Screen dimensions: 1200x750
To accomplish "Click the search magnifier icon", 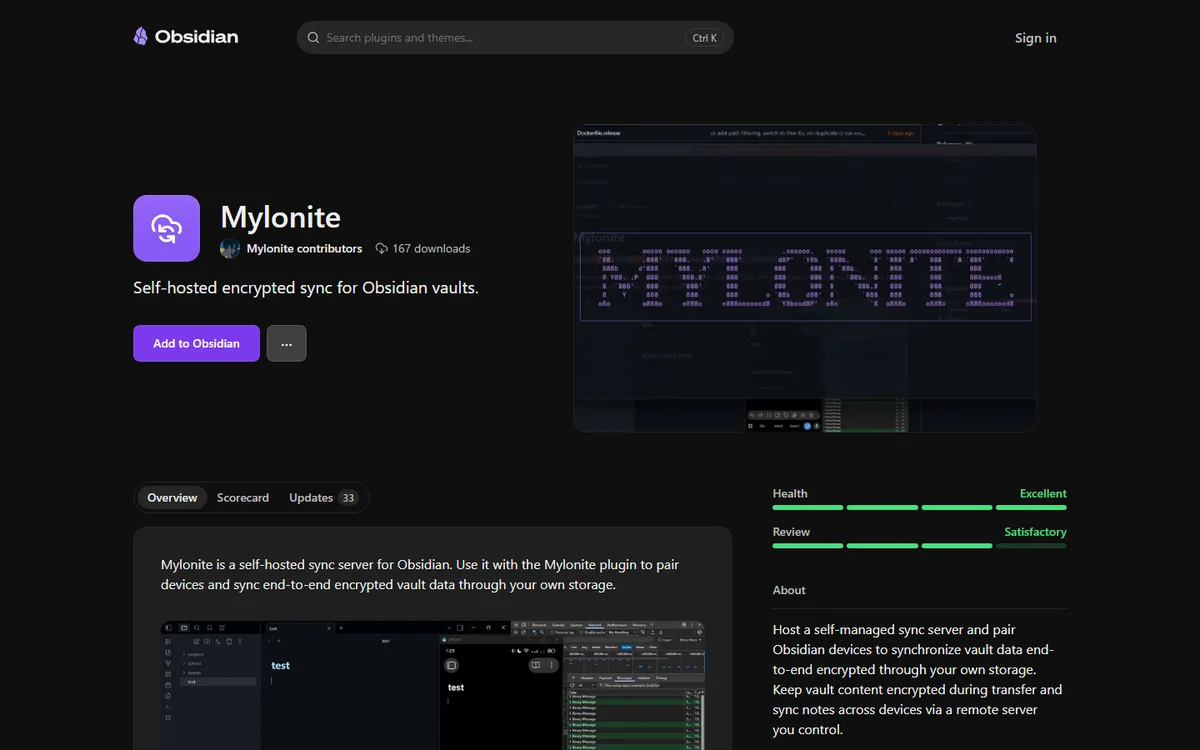I will click(314, 38).
